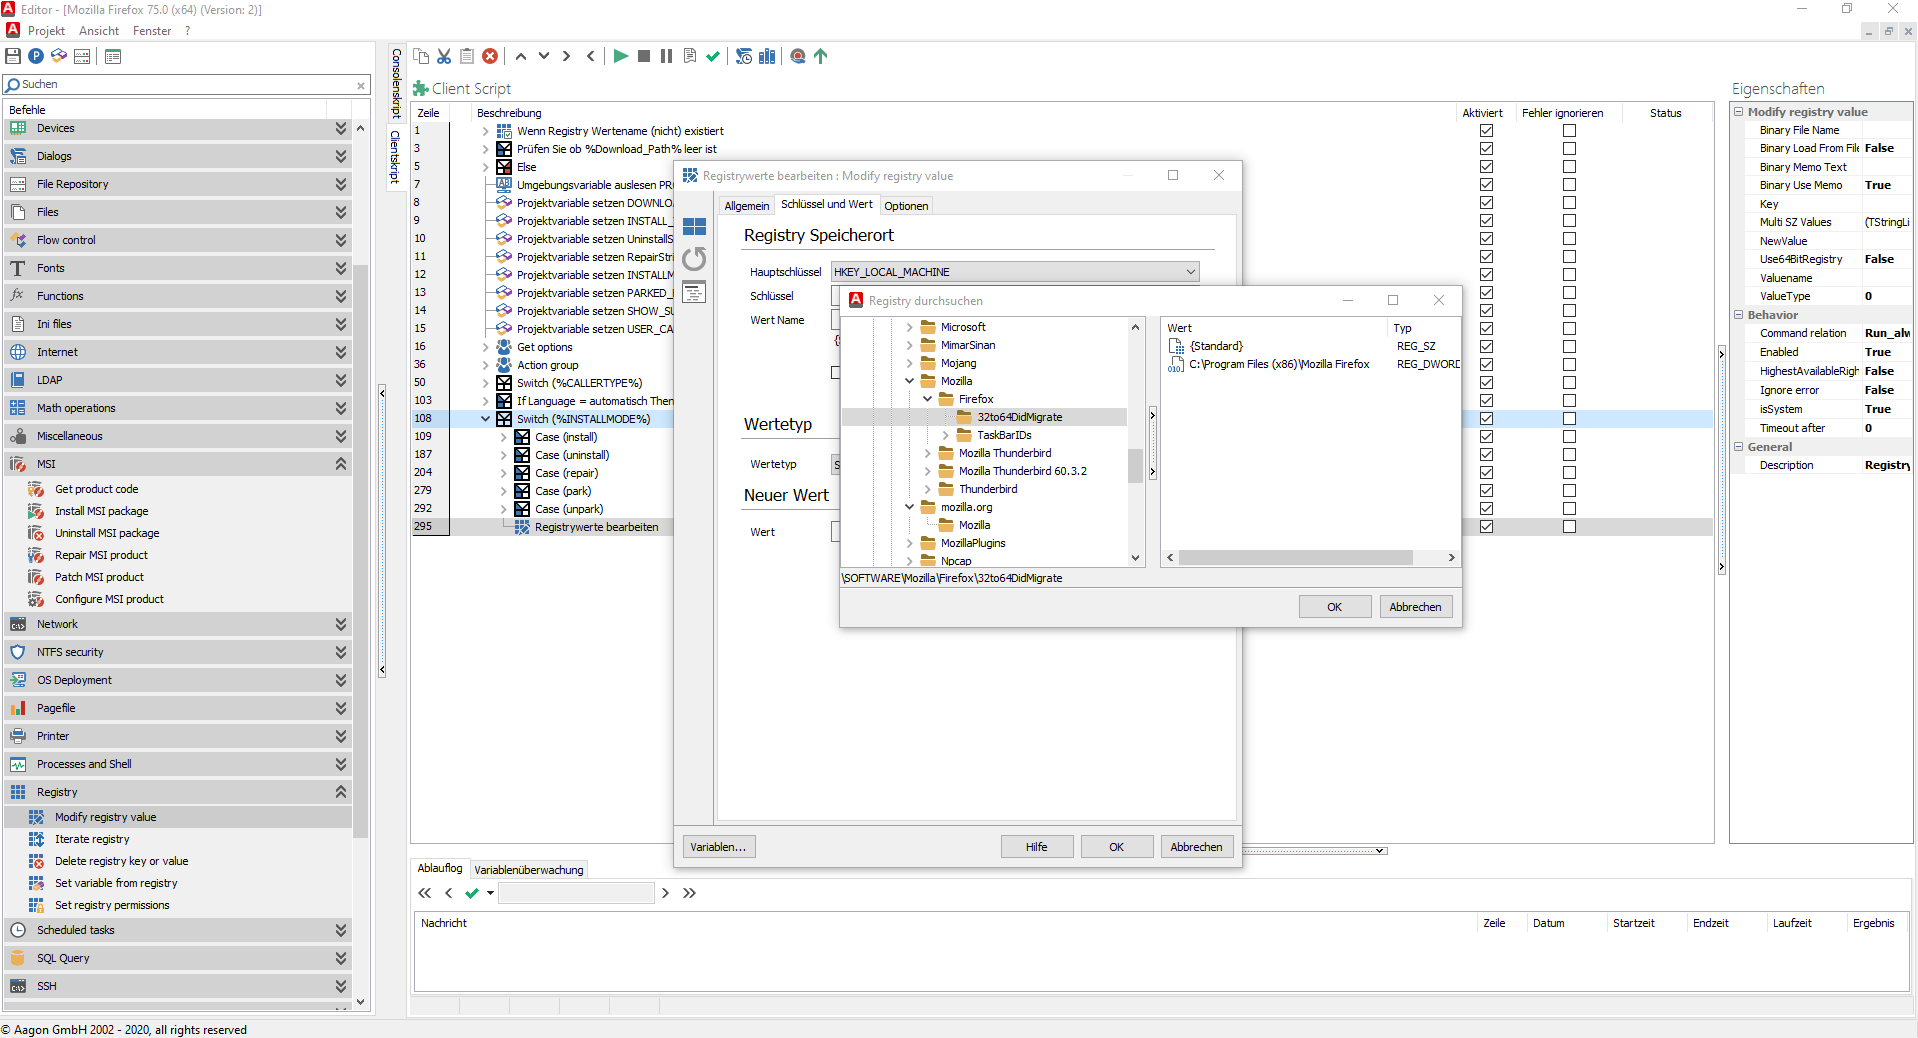Switch to the Optionen tab
Screen dimensions: 1918x1038
[x=906, y=206]
